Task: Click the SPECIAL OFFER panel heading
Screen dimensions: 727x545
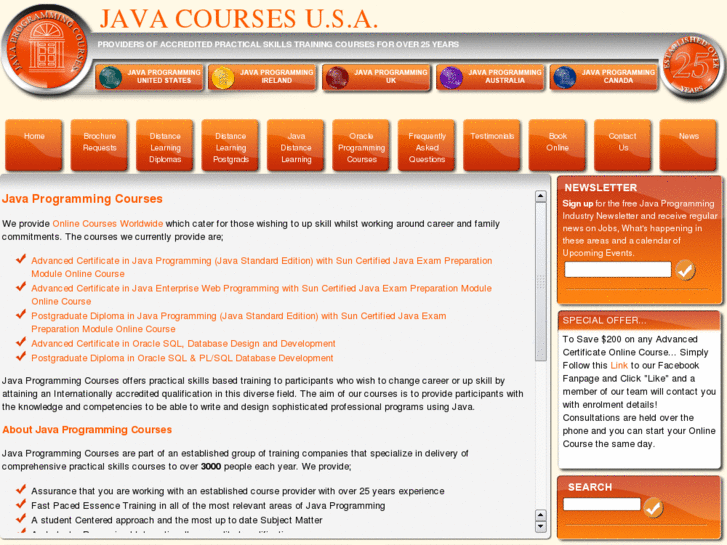Action: click(604, 321)
